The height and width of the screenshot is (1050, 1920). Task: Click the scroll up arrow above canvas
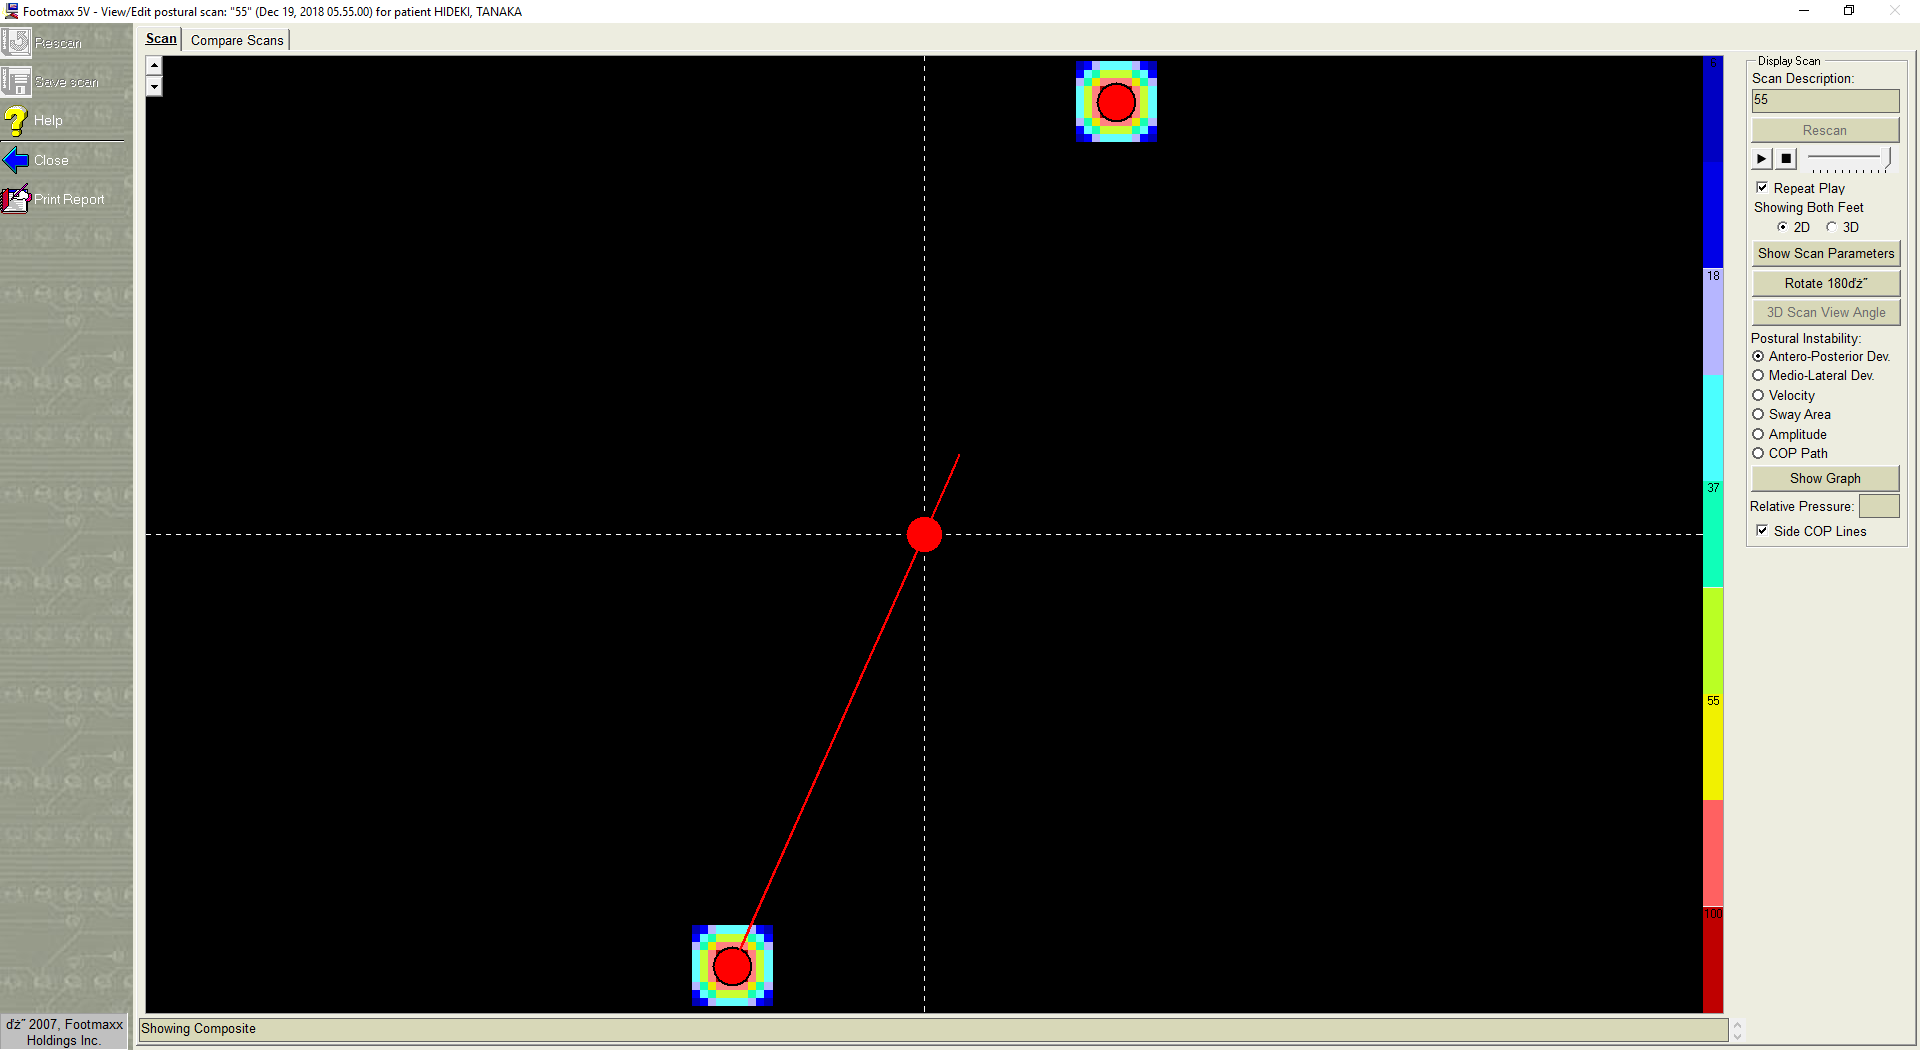click(x=154, y=66)
